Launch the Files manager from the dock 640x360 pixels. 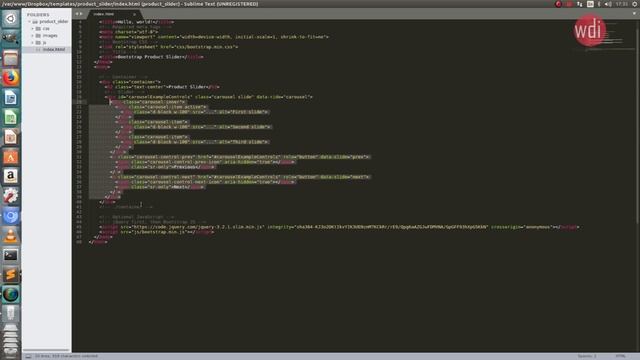click(11, 58)
